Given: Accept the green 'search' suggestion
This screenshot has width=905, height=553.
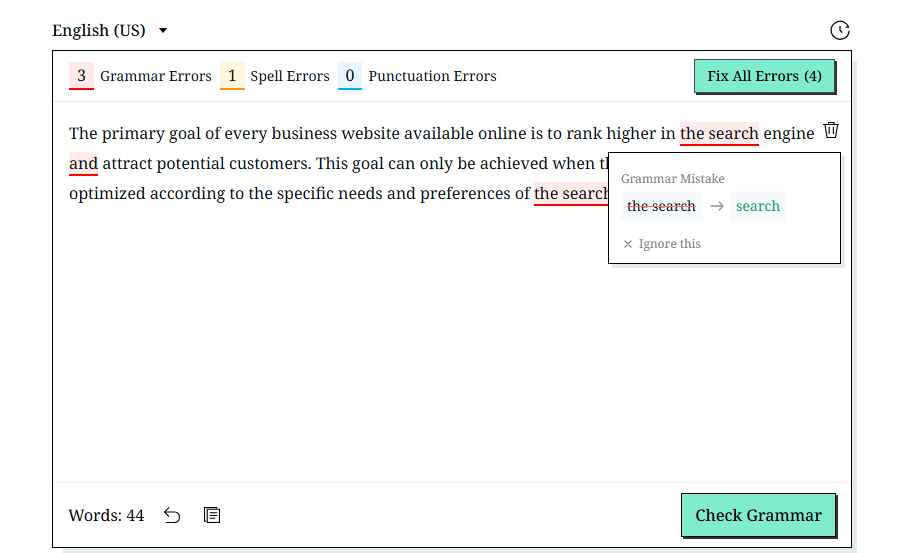Looking at the screenshot, I should tap(757, 206).
